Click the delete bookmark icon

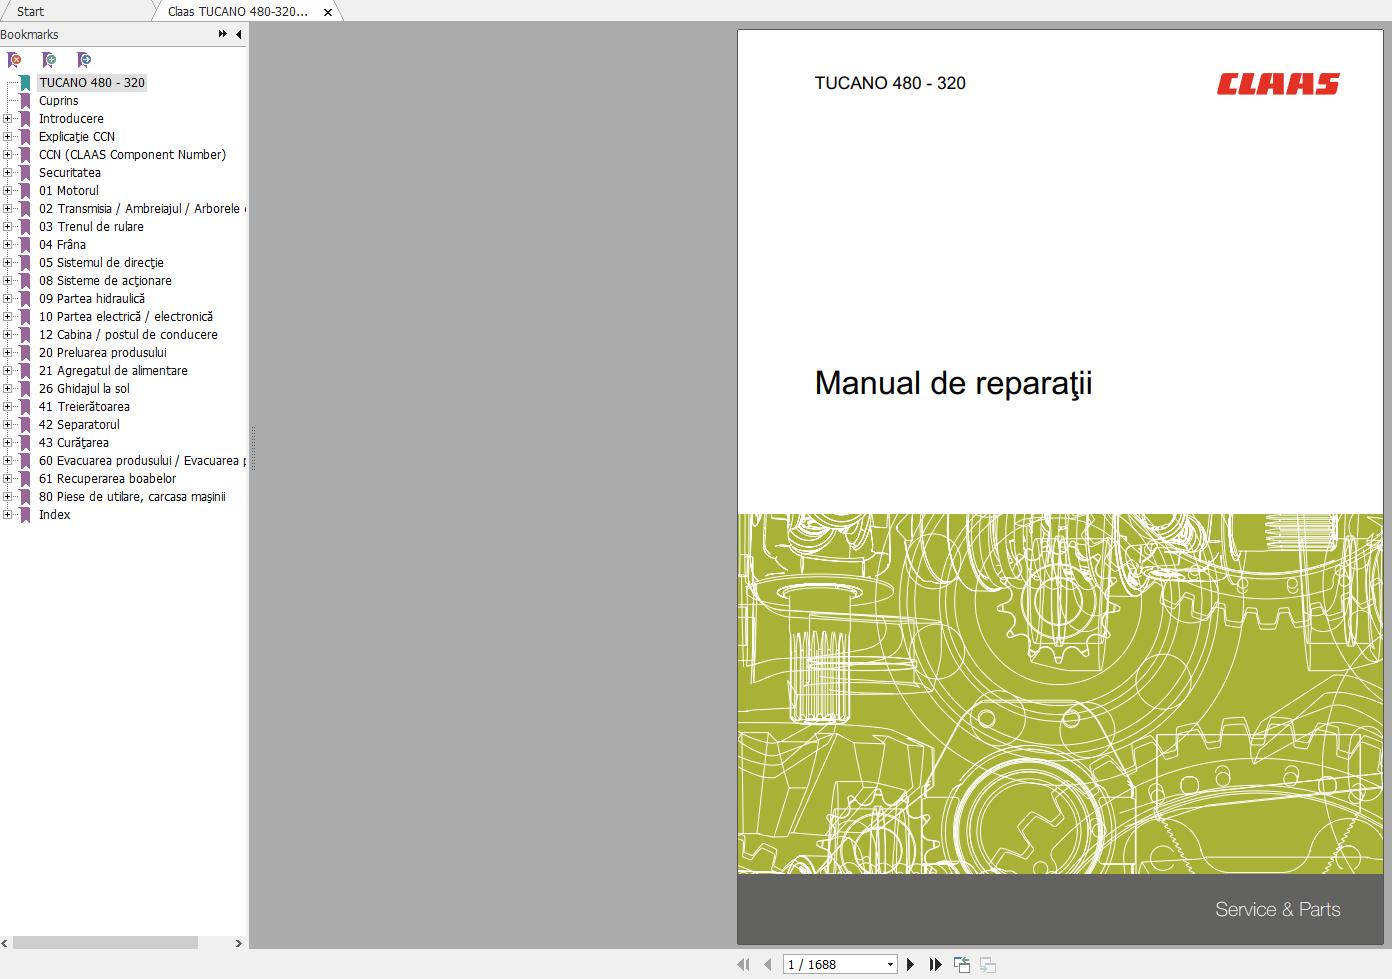14,60
